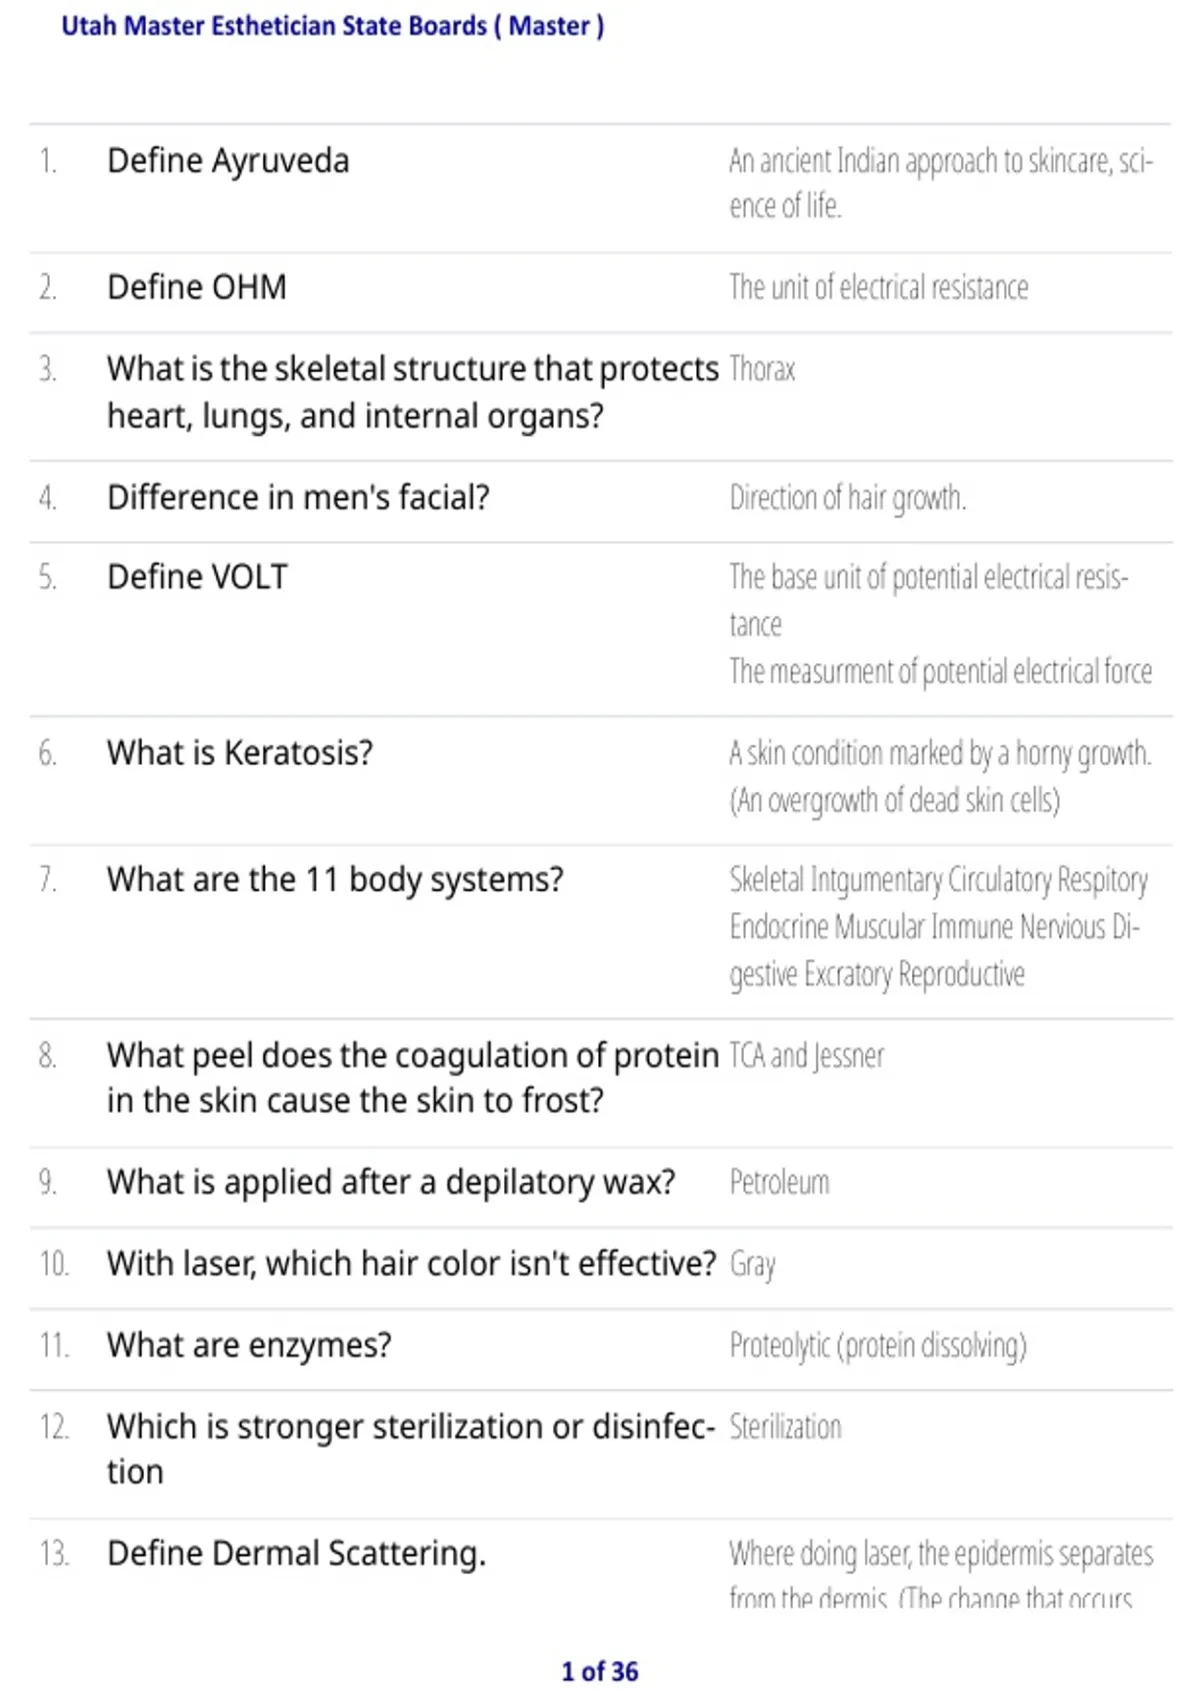The image size is (1200, 1700).
Task: Select the row number 7 label
Action: [x=47, y=880]
